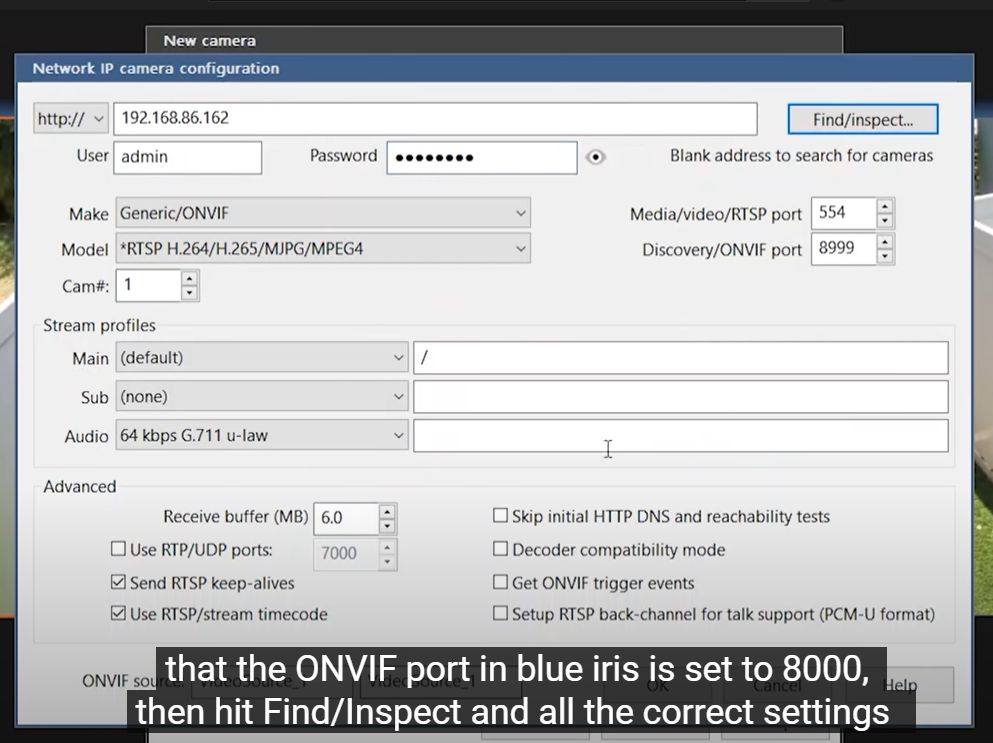Select the User name input field

[187, 157]
